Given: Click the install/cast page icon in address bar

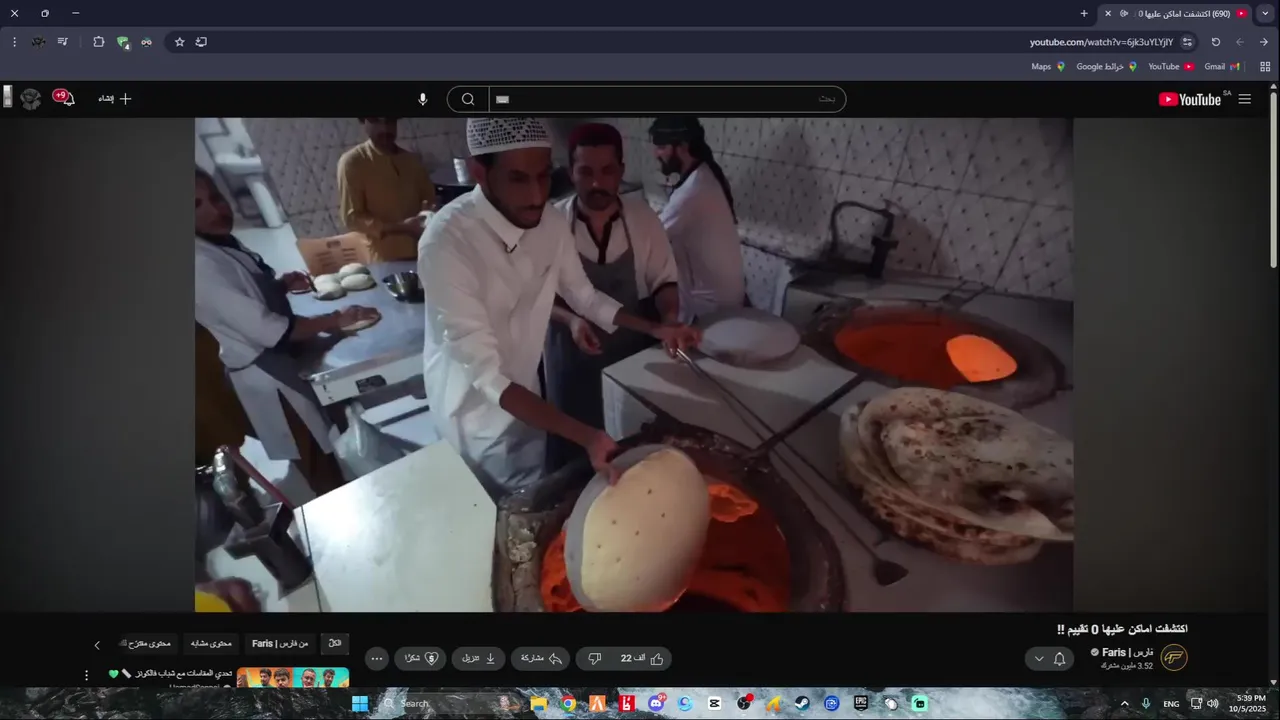Looking at the screenshot, I should point(201,42).
